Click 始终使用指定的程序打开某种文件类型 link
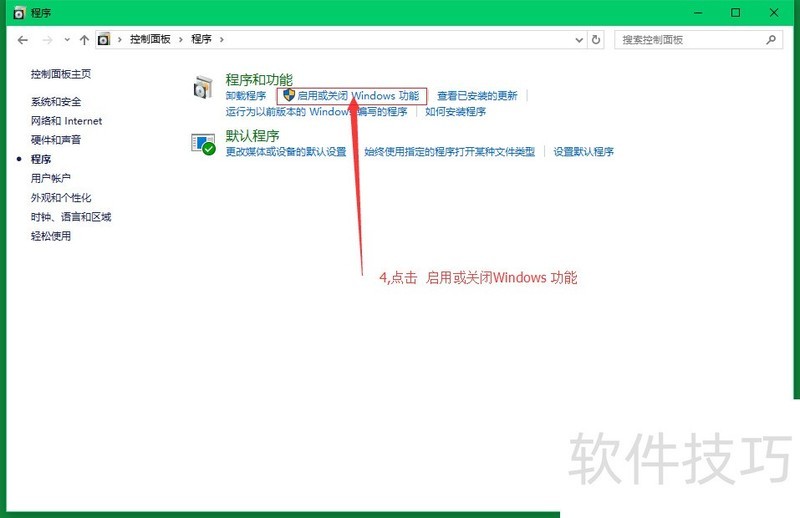 pyautogui.click(x=450, y=152)
